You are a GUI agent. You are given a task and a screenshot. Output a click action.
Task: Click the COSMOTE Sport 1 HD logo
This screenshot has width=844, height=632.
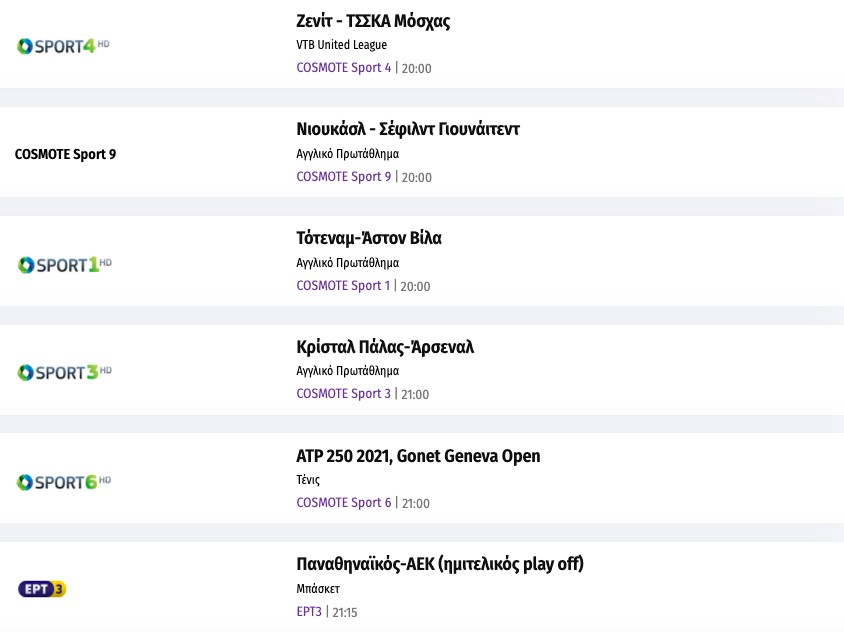pyautogui.click(x=64, y=264)
